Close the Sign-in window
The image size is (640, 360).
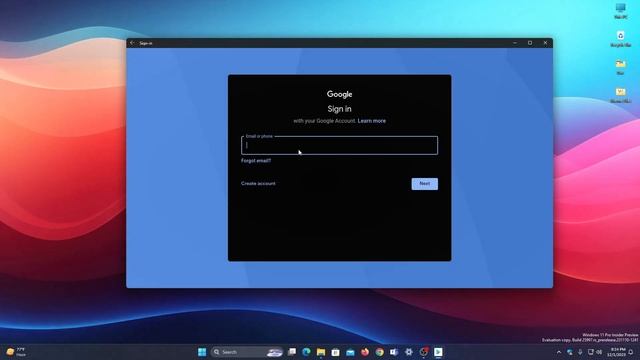(x=545, y=43)
